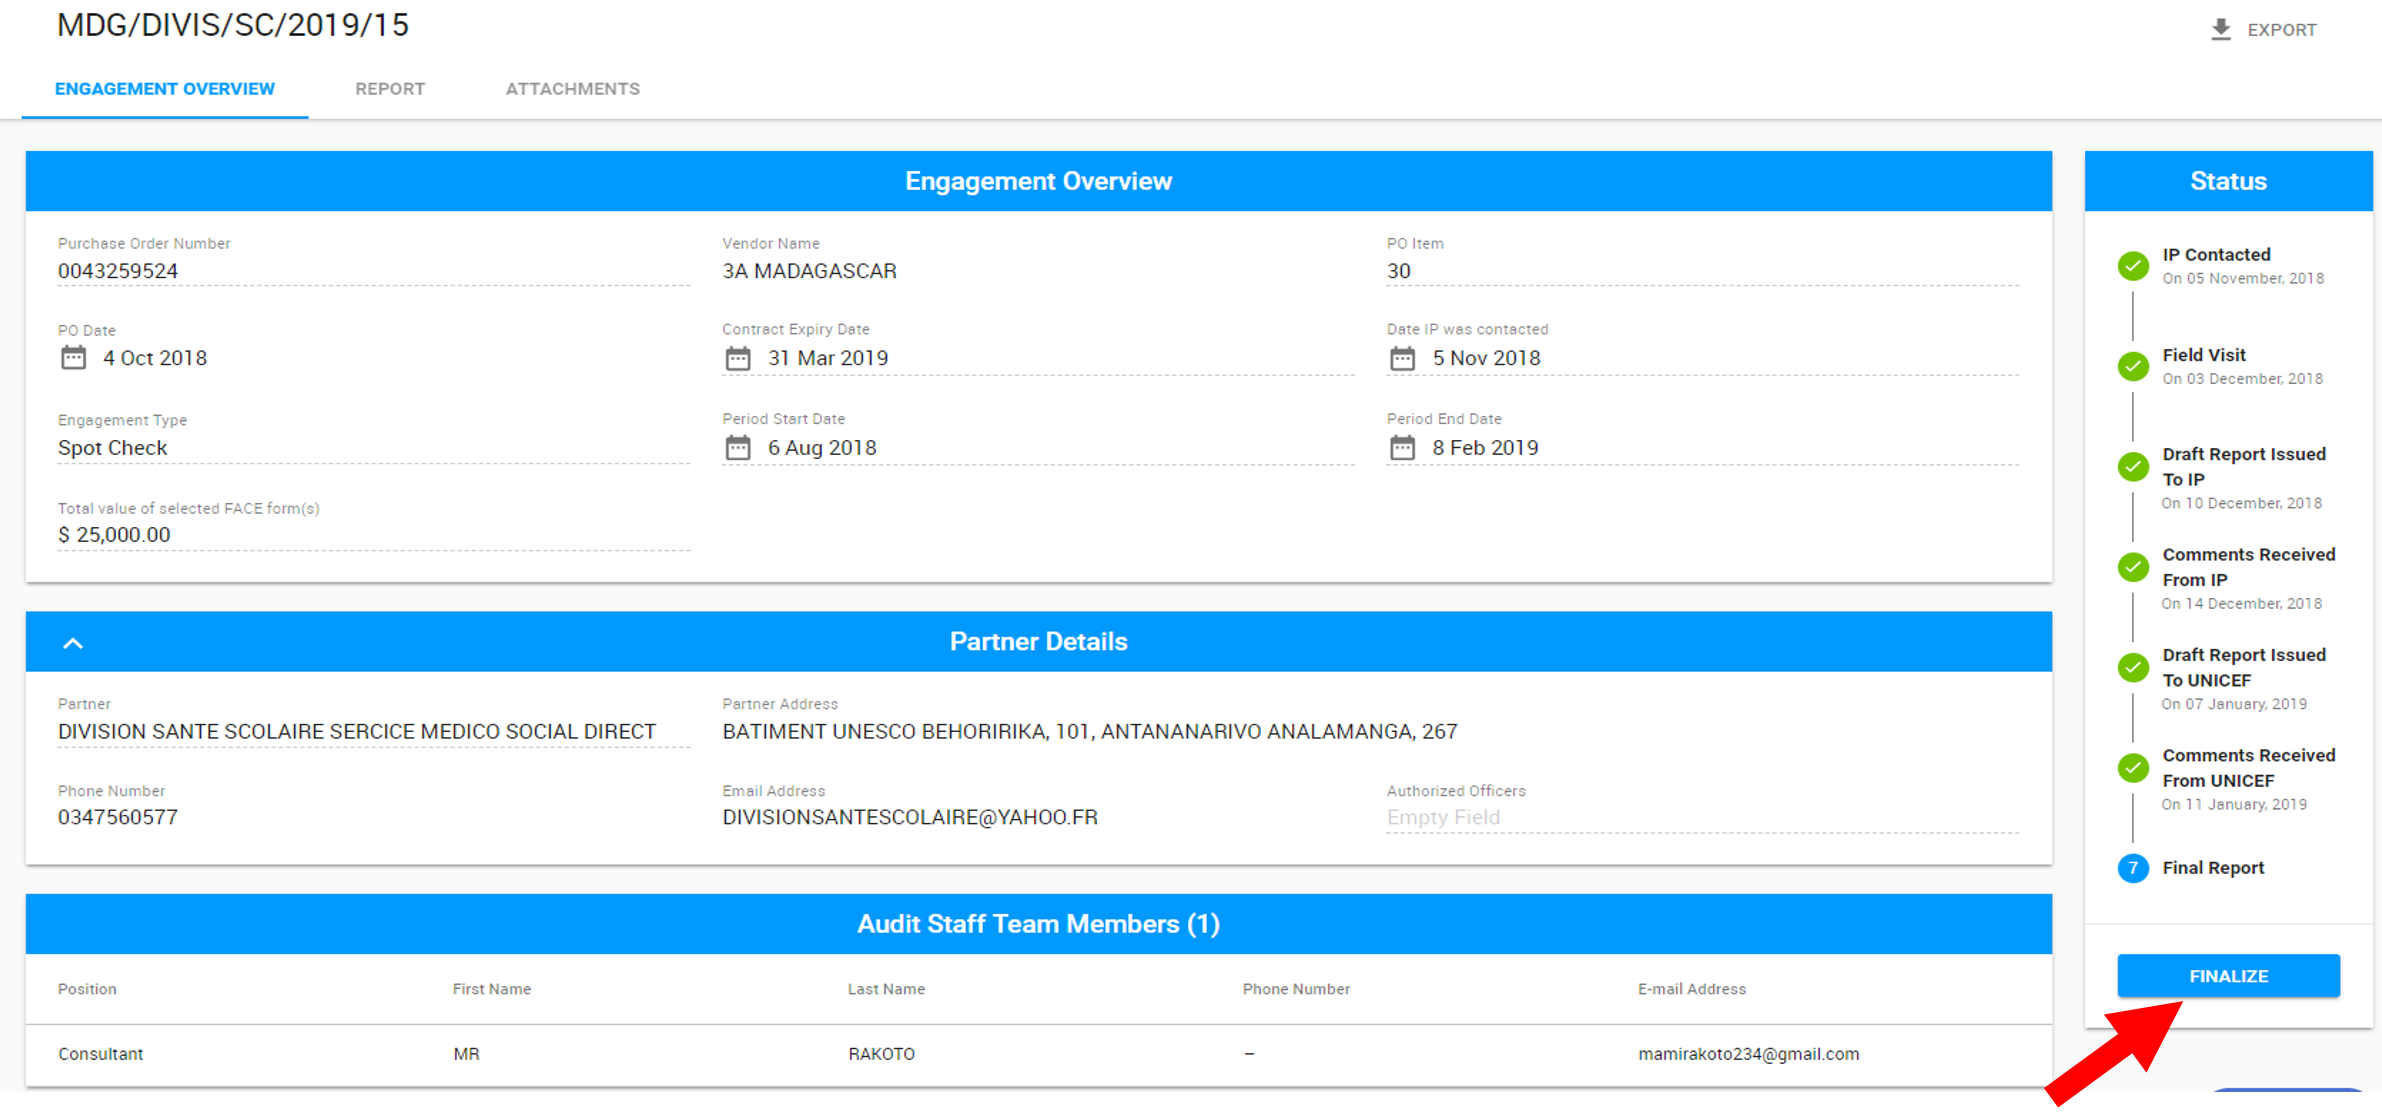Click the Period End Date calendar icon

[1404, 447]
